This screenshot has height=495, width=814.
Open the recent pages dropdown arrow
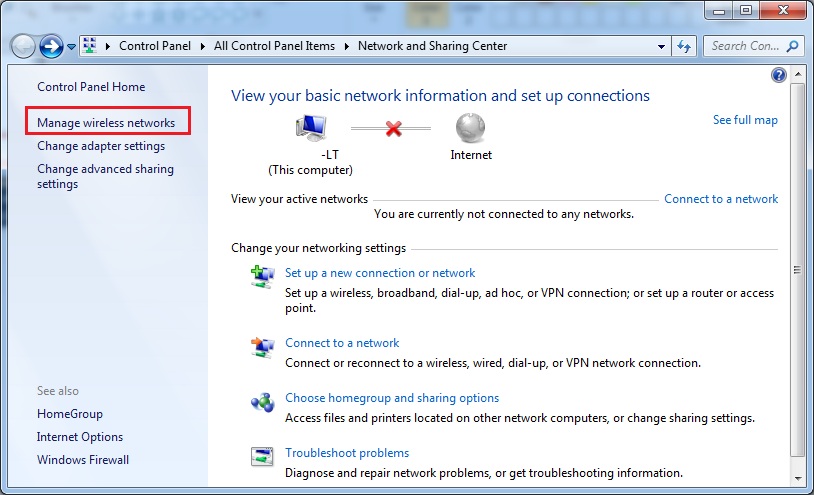(x=72, y=47)
